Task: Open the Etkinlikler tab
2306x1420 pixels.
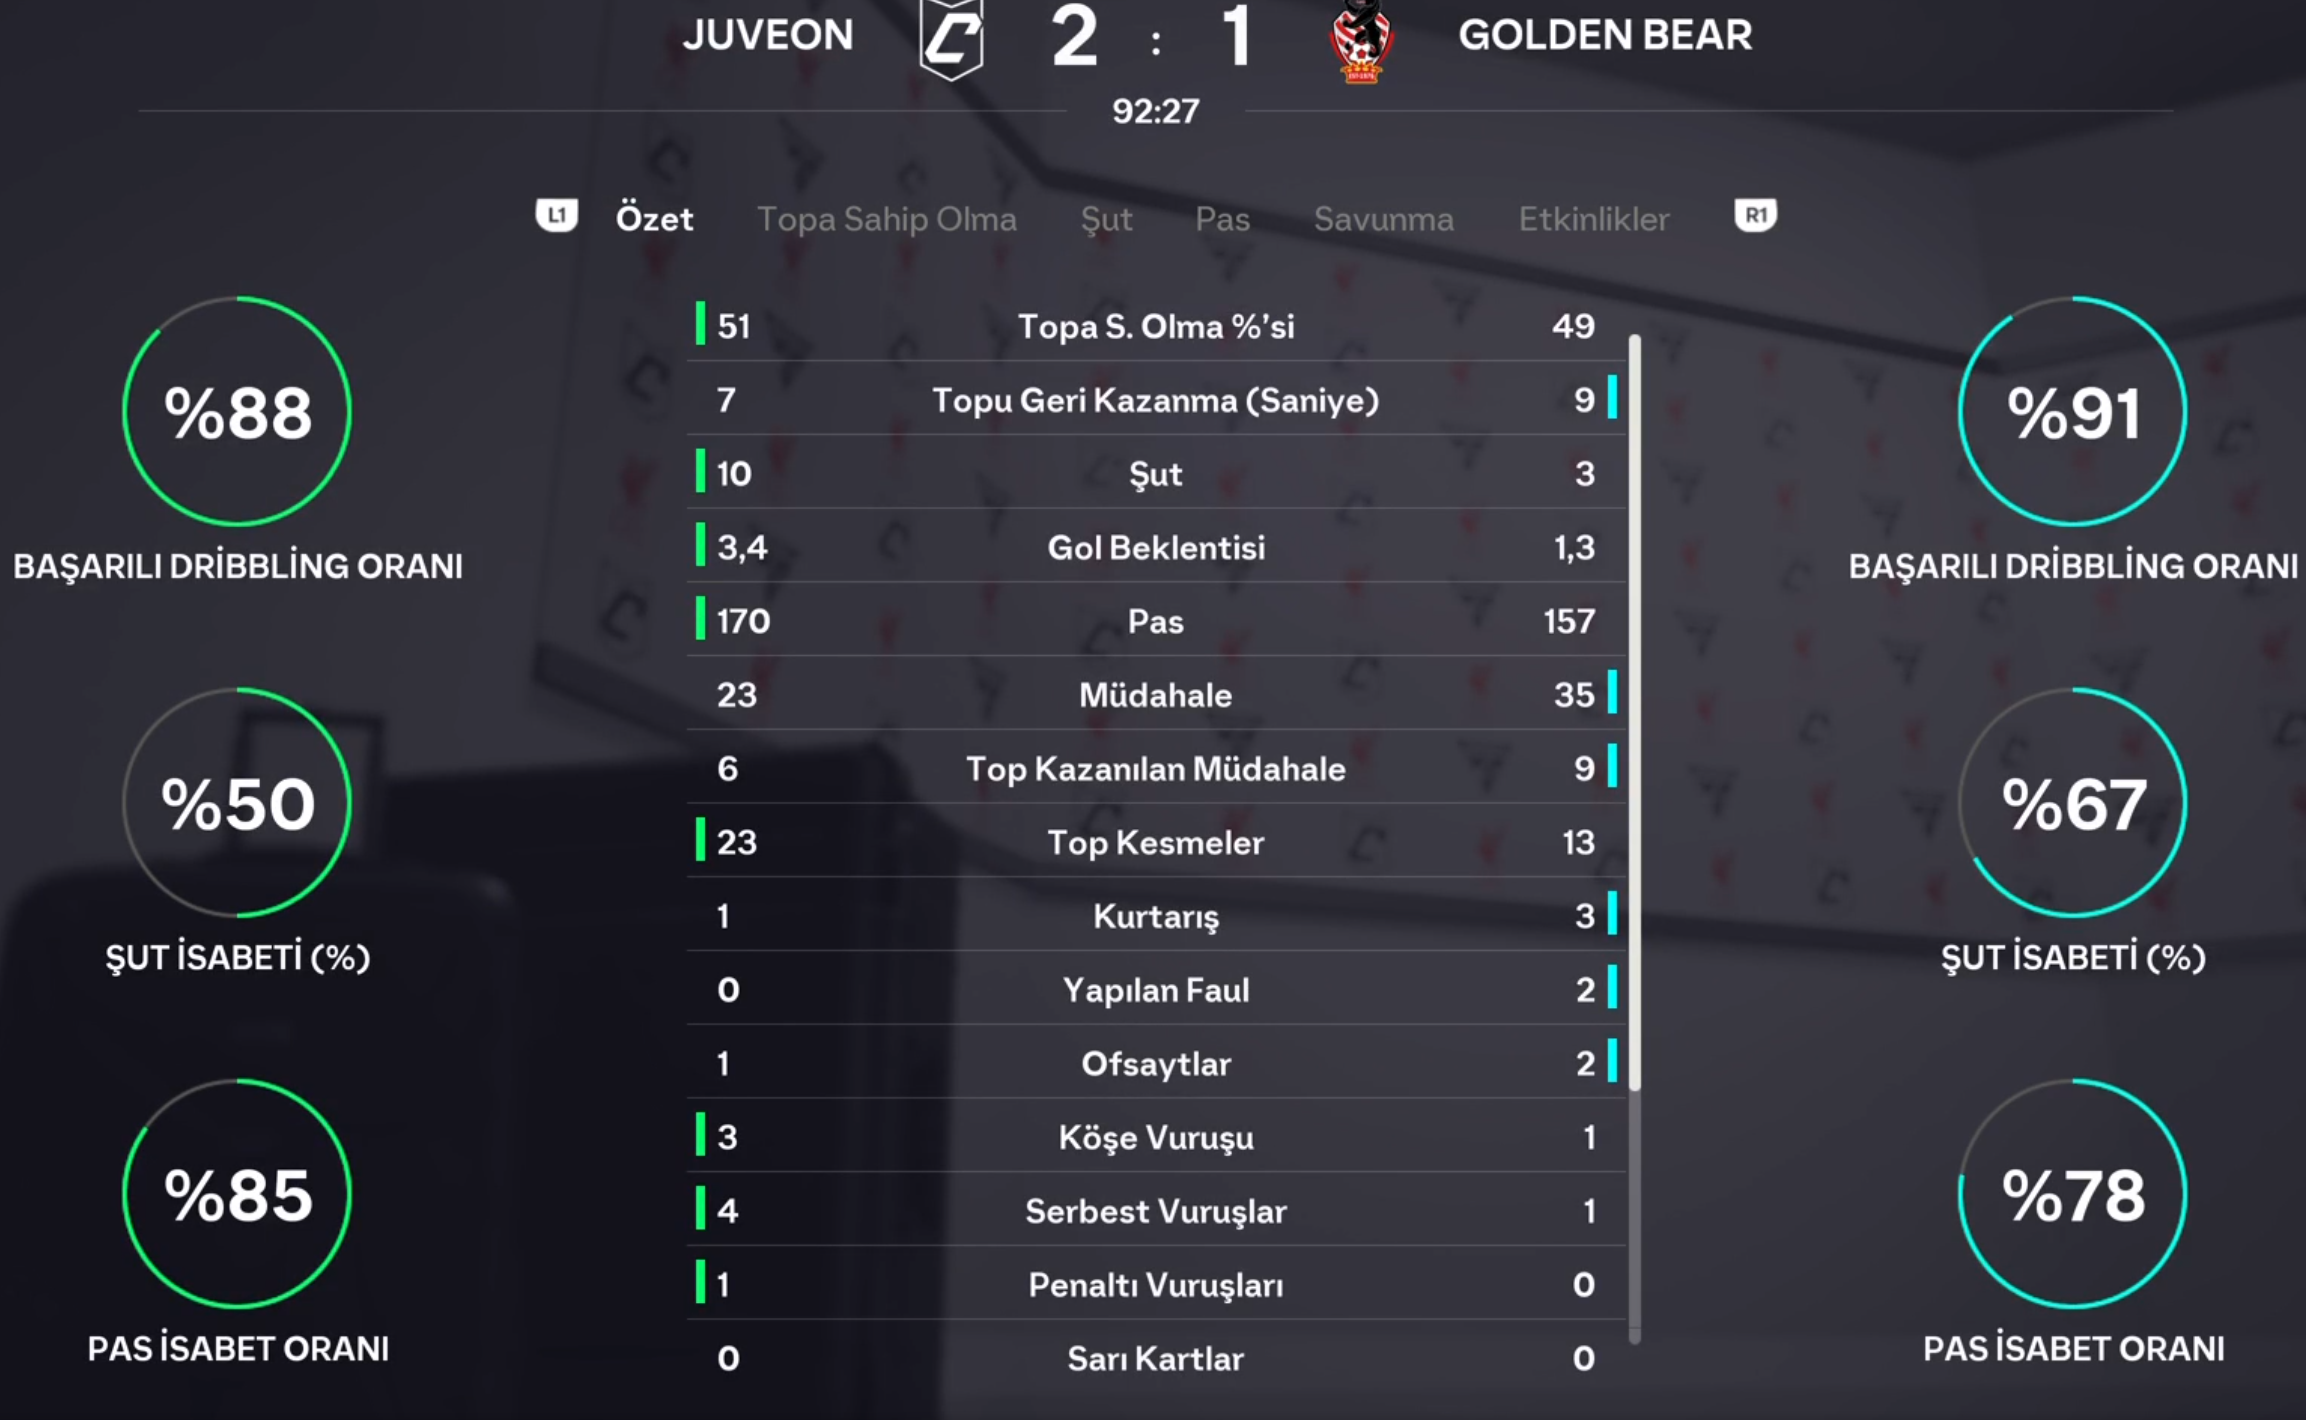Action: click(1594, 219)
